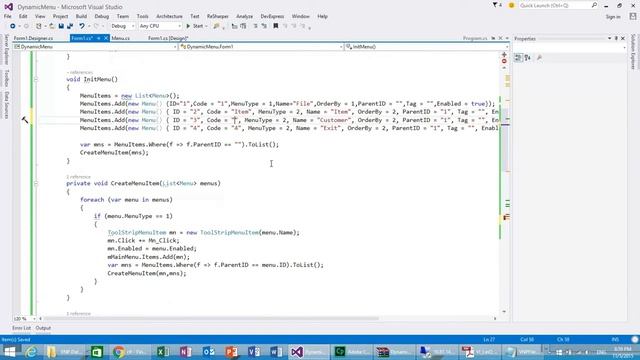This screenshot has width=640, height=360.
Task: Close the Form1.cs tab
Action: (x=106, y=38)
